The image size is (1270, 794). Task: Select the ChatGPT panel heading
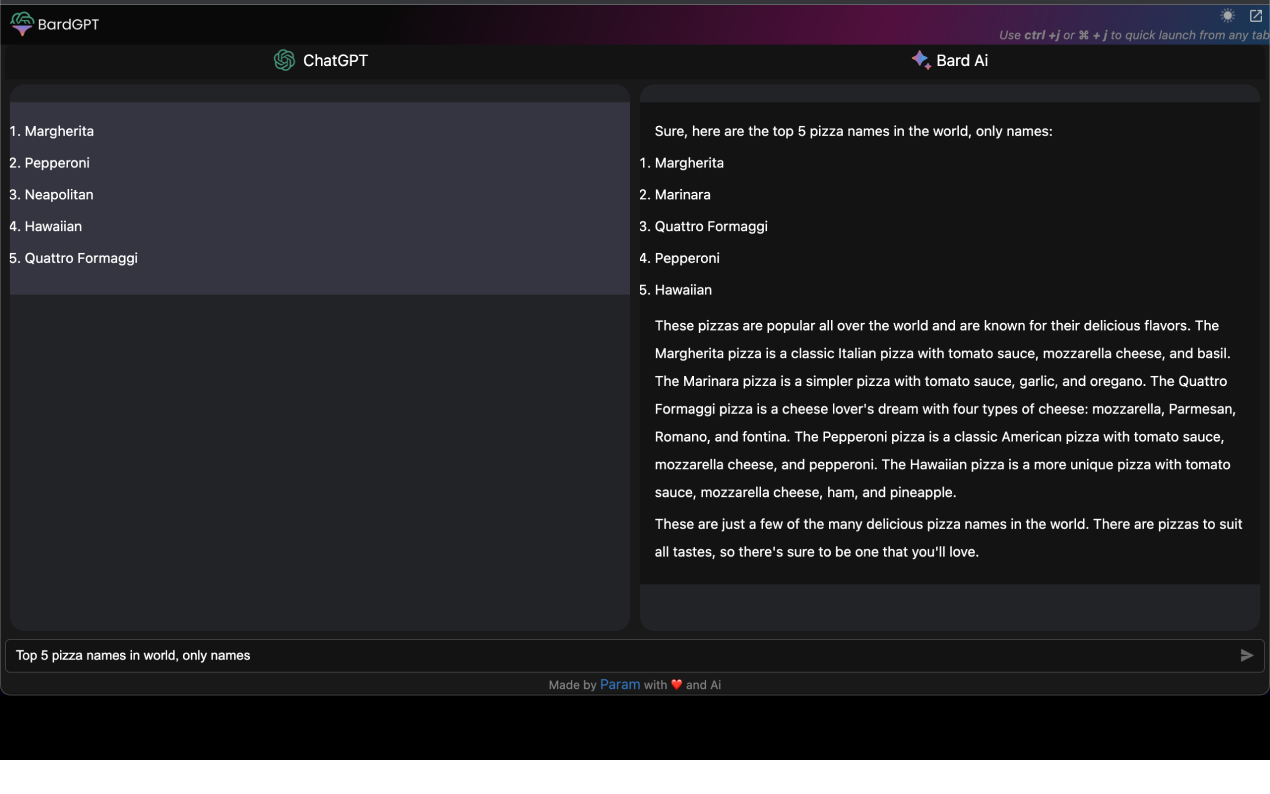click(335, 60)
